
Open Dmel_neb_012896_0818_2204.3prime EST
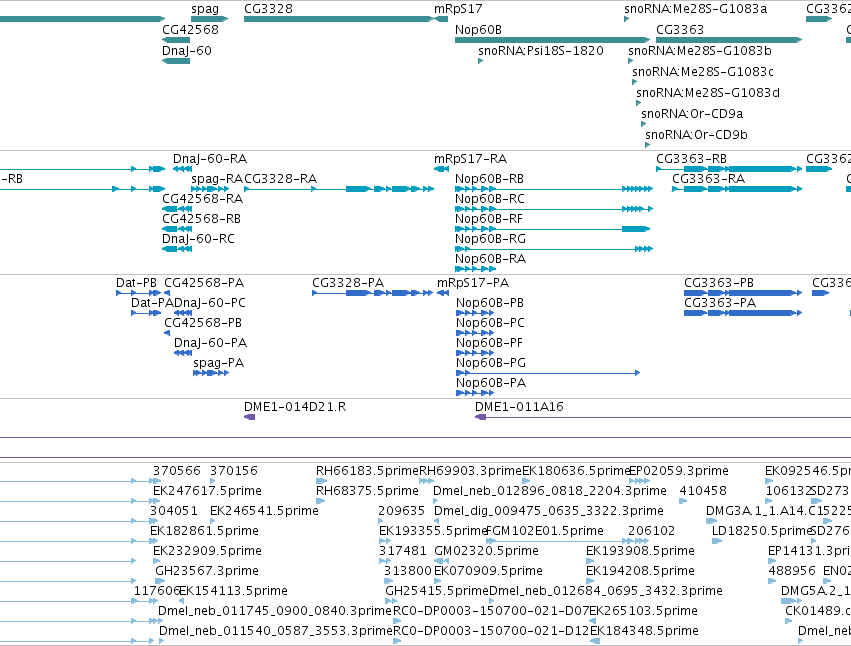[435, 501]
